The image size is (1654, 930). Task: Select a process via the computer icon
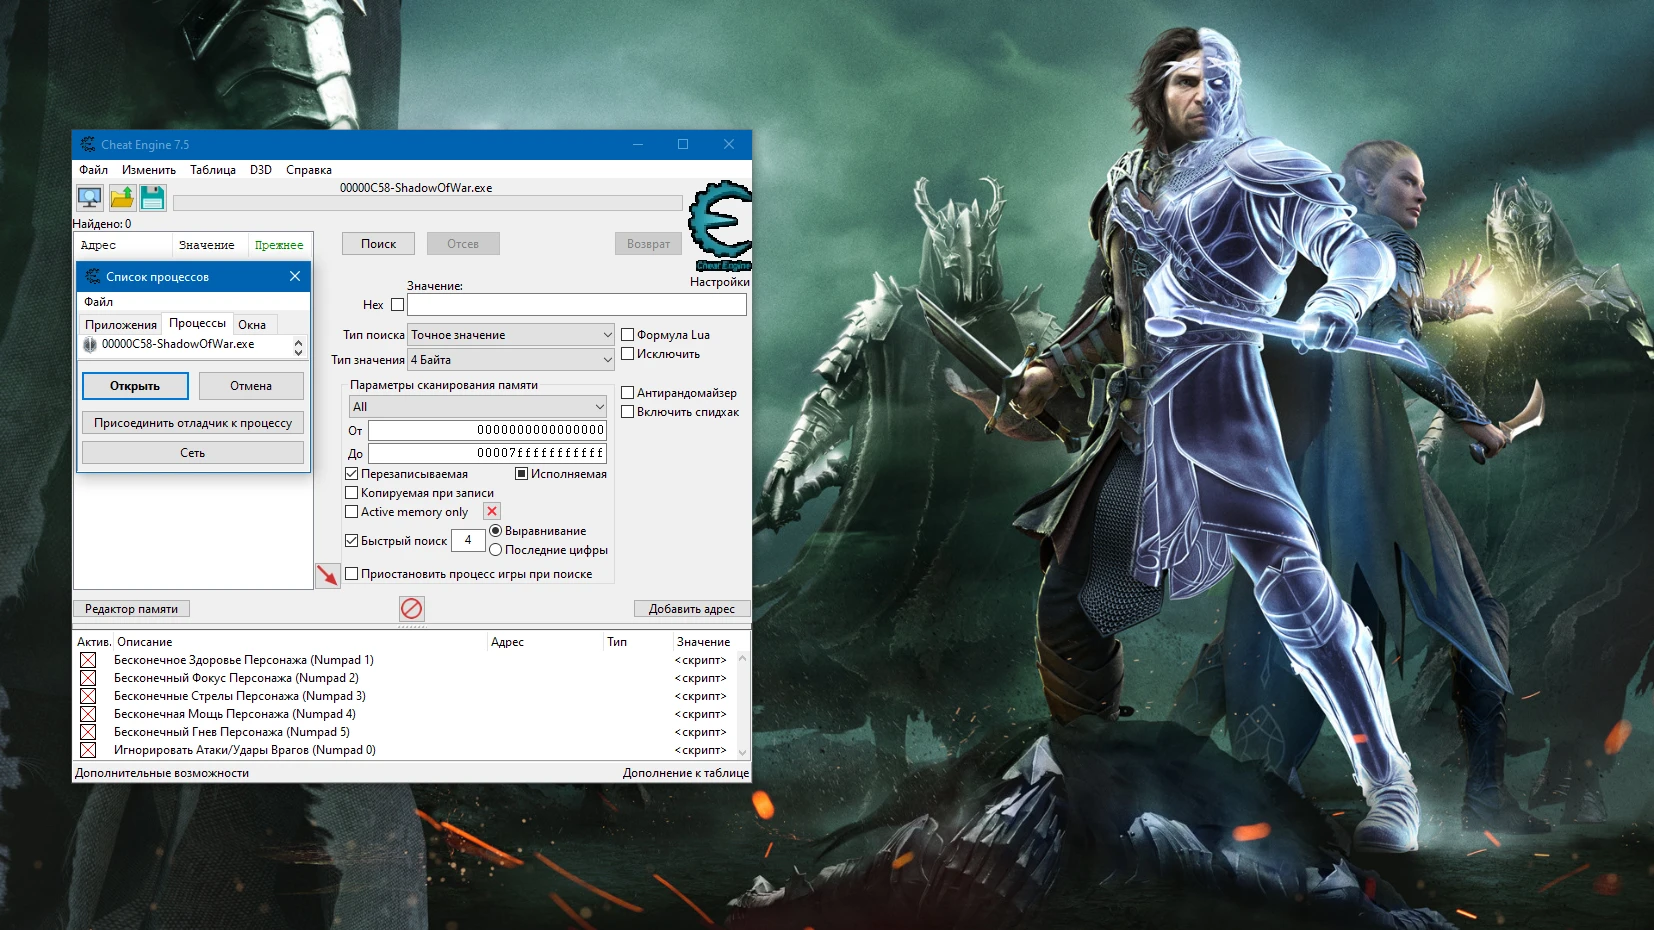(88, 197)
